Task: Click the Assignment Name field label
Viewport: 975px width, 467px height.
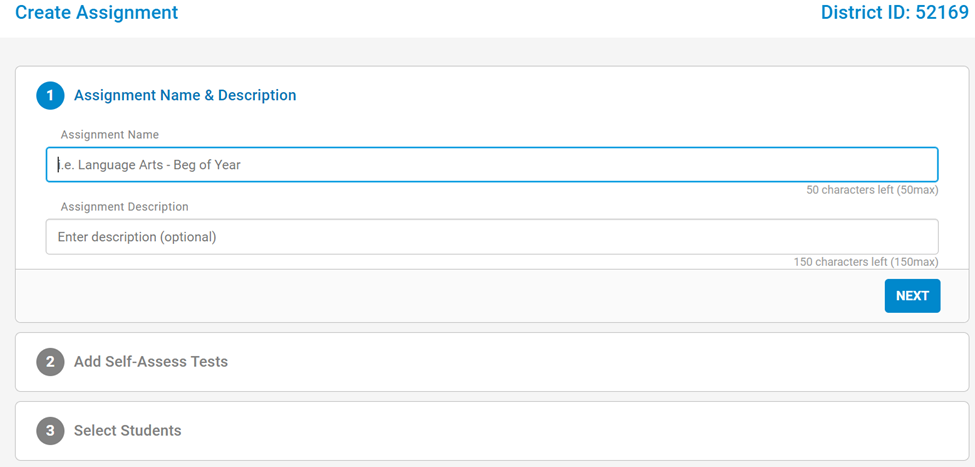Action: point(110,134)
